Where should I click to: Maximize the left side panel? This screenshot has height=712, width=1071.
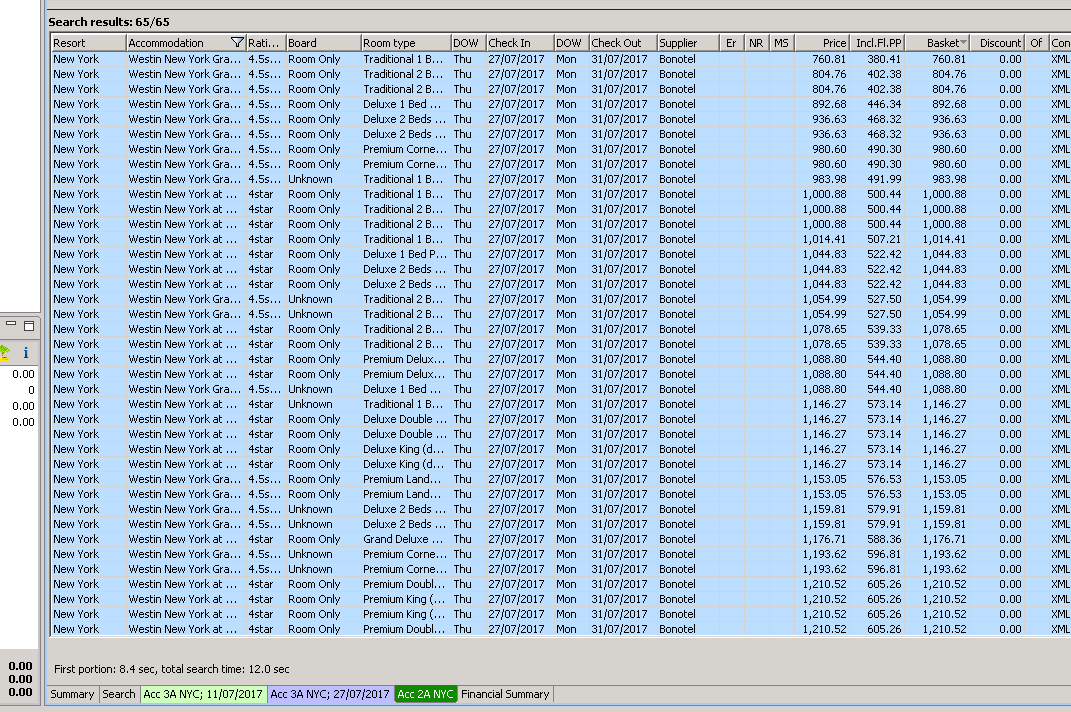pos(29,325)
